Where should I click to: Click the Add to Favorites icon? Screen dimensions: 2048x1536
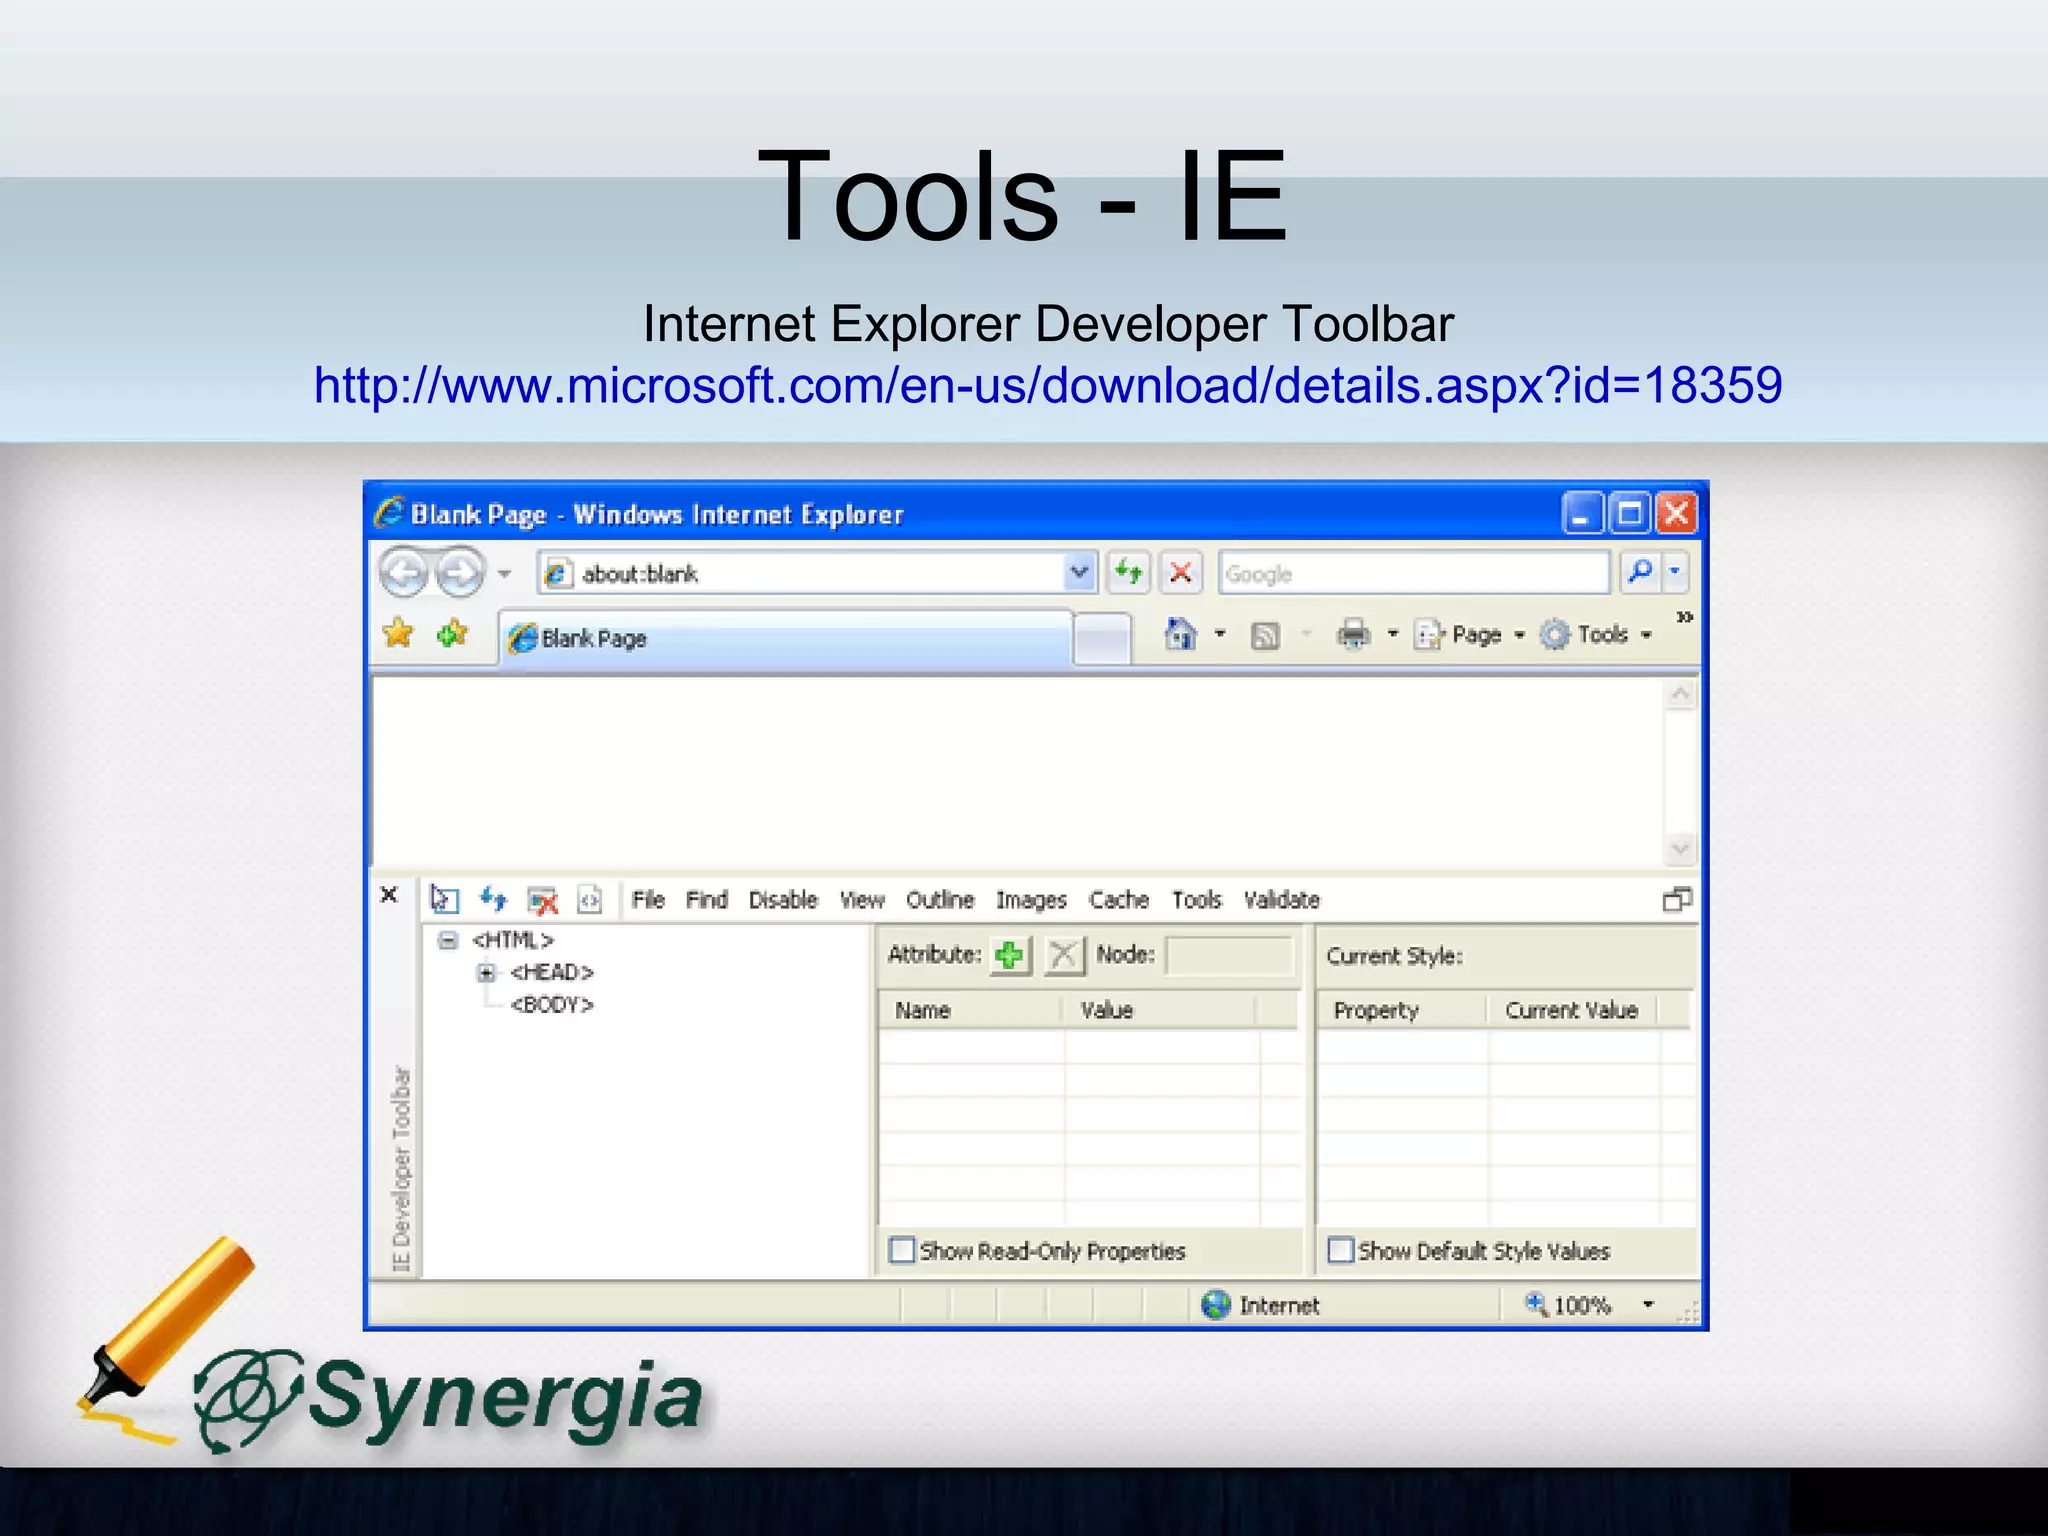pyautogui.click(x=452, y=633)
